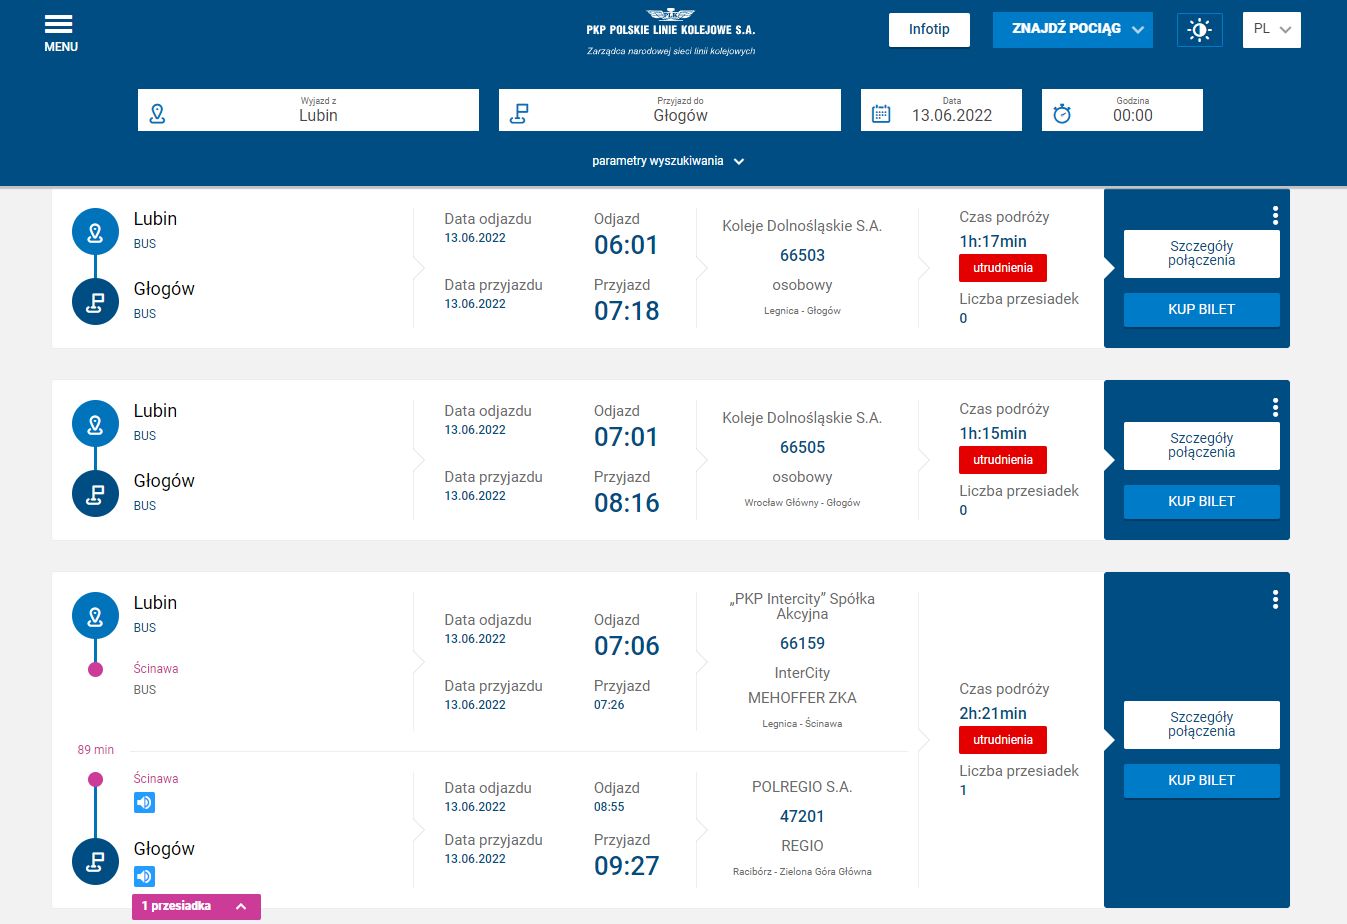The image size is (1347, 924).
Task: Click route text Wrocław Główny - Głogów
Action: pos(802,503)
